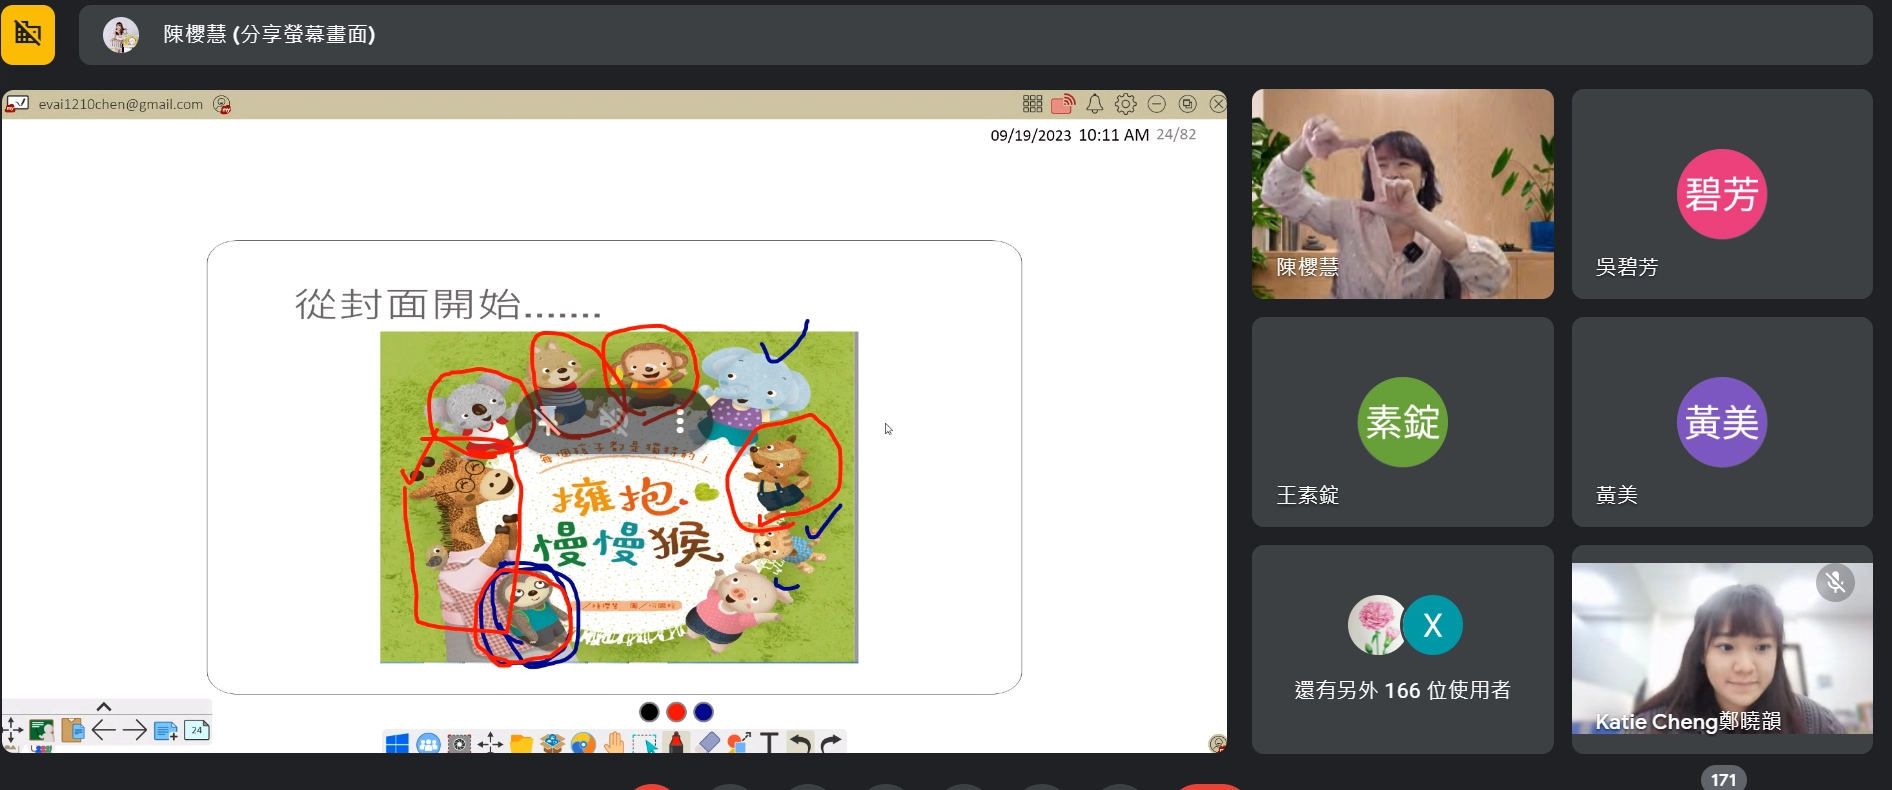Go to previous page with left arrow
This screenshot has height=790, width=1892.
pos(103,731)
